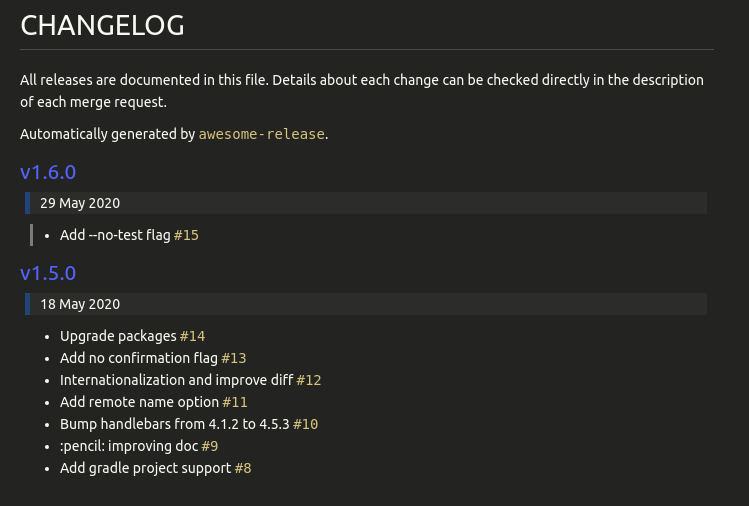The image size is (749, 506).
Task: Open the #11 link for remote name option
Action: pos(235,402)
